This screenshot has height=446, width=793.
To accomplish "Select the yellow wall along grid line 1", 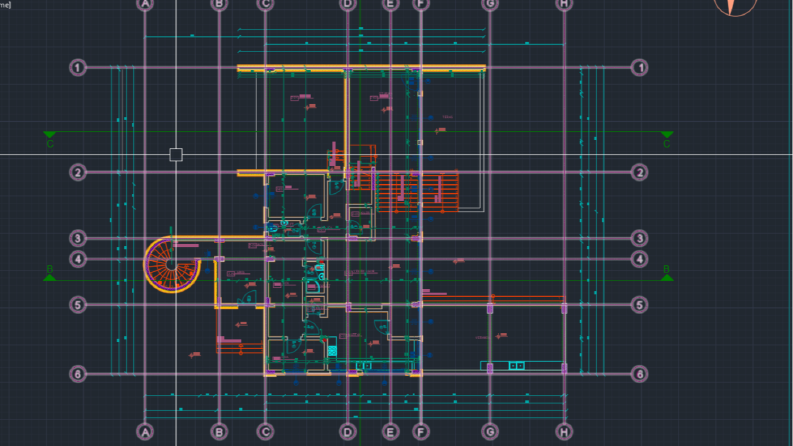I will (x=362, y=68).
